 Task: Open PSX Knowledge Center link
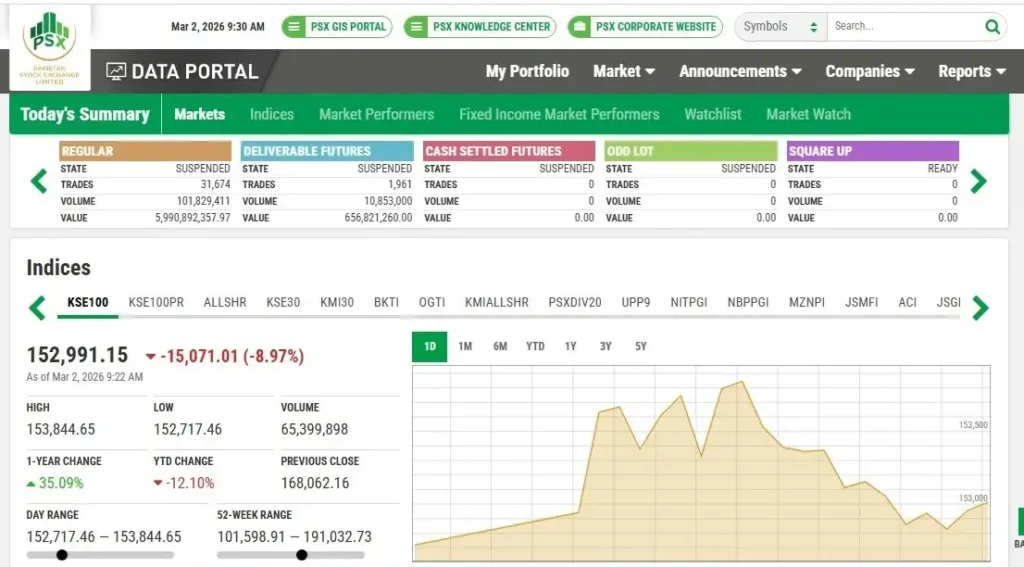[x=481, y=27]
